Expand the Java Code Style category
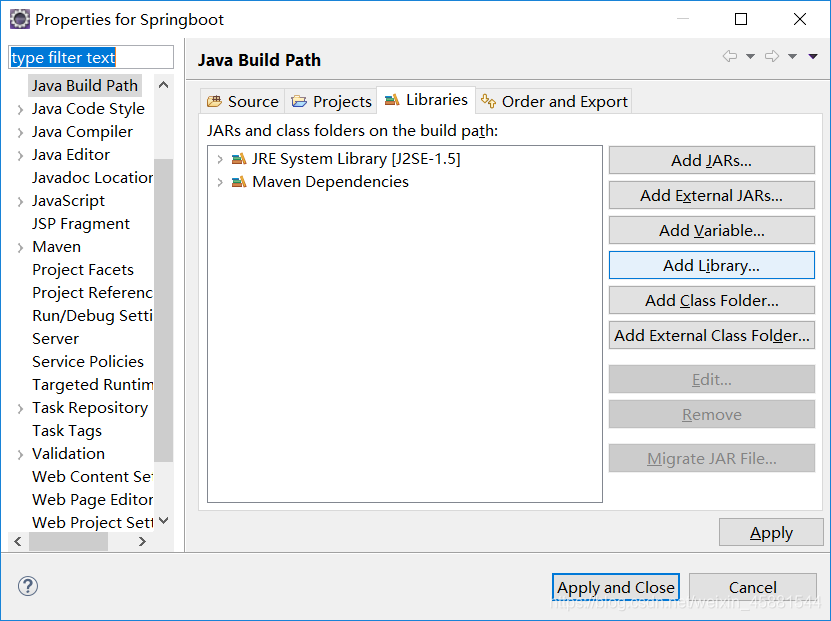831x621 pixels. (20, 110)
